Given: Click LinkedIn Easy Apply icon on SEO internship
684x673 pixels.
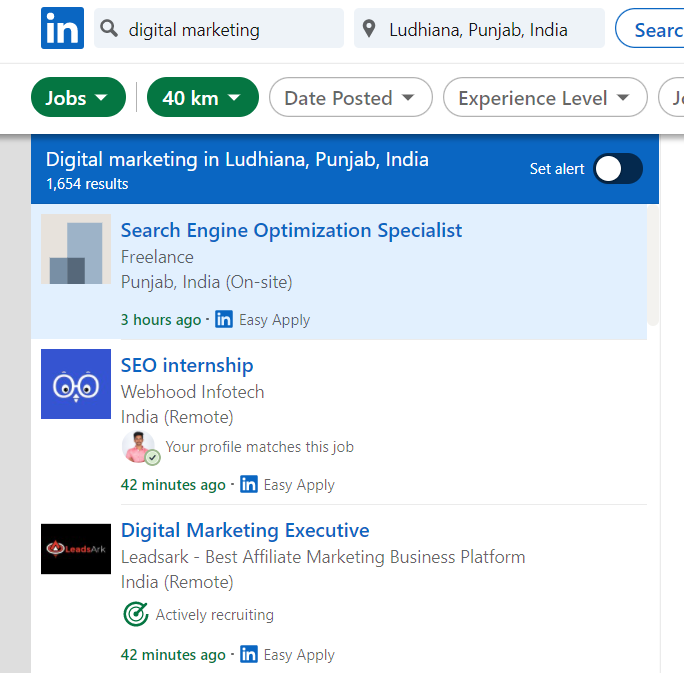Looking at the screenshot, I should tap(249, 485).
